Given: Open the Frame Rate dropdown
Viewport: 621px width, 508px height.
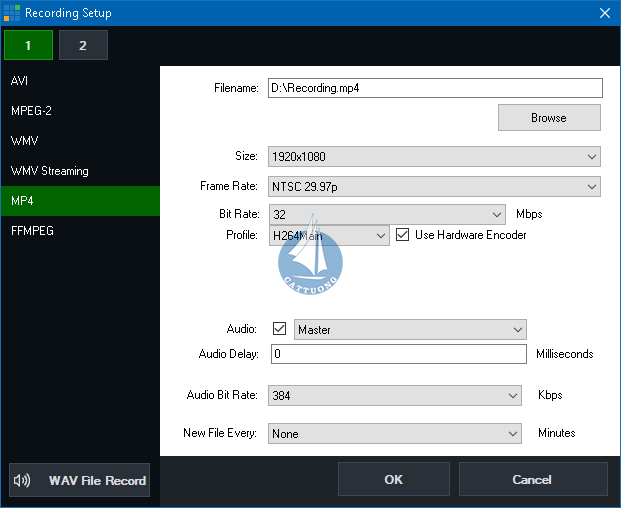Looking at the screenshot, I should click(x=434, y=186).
